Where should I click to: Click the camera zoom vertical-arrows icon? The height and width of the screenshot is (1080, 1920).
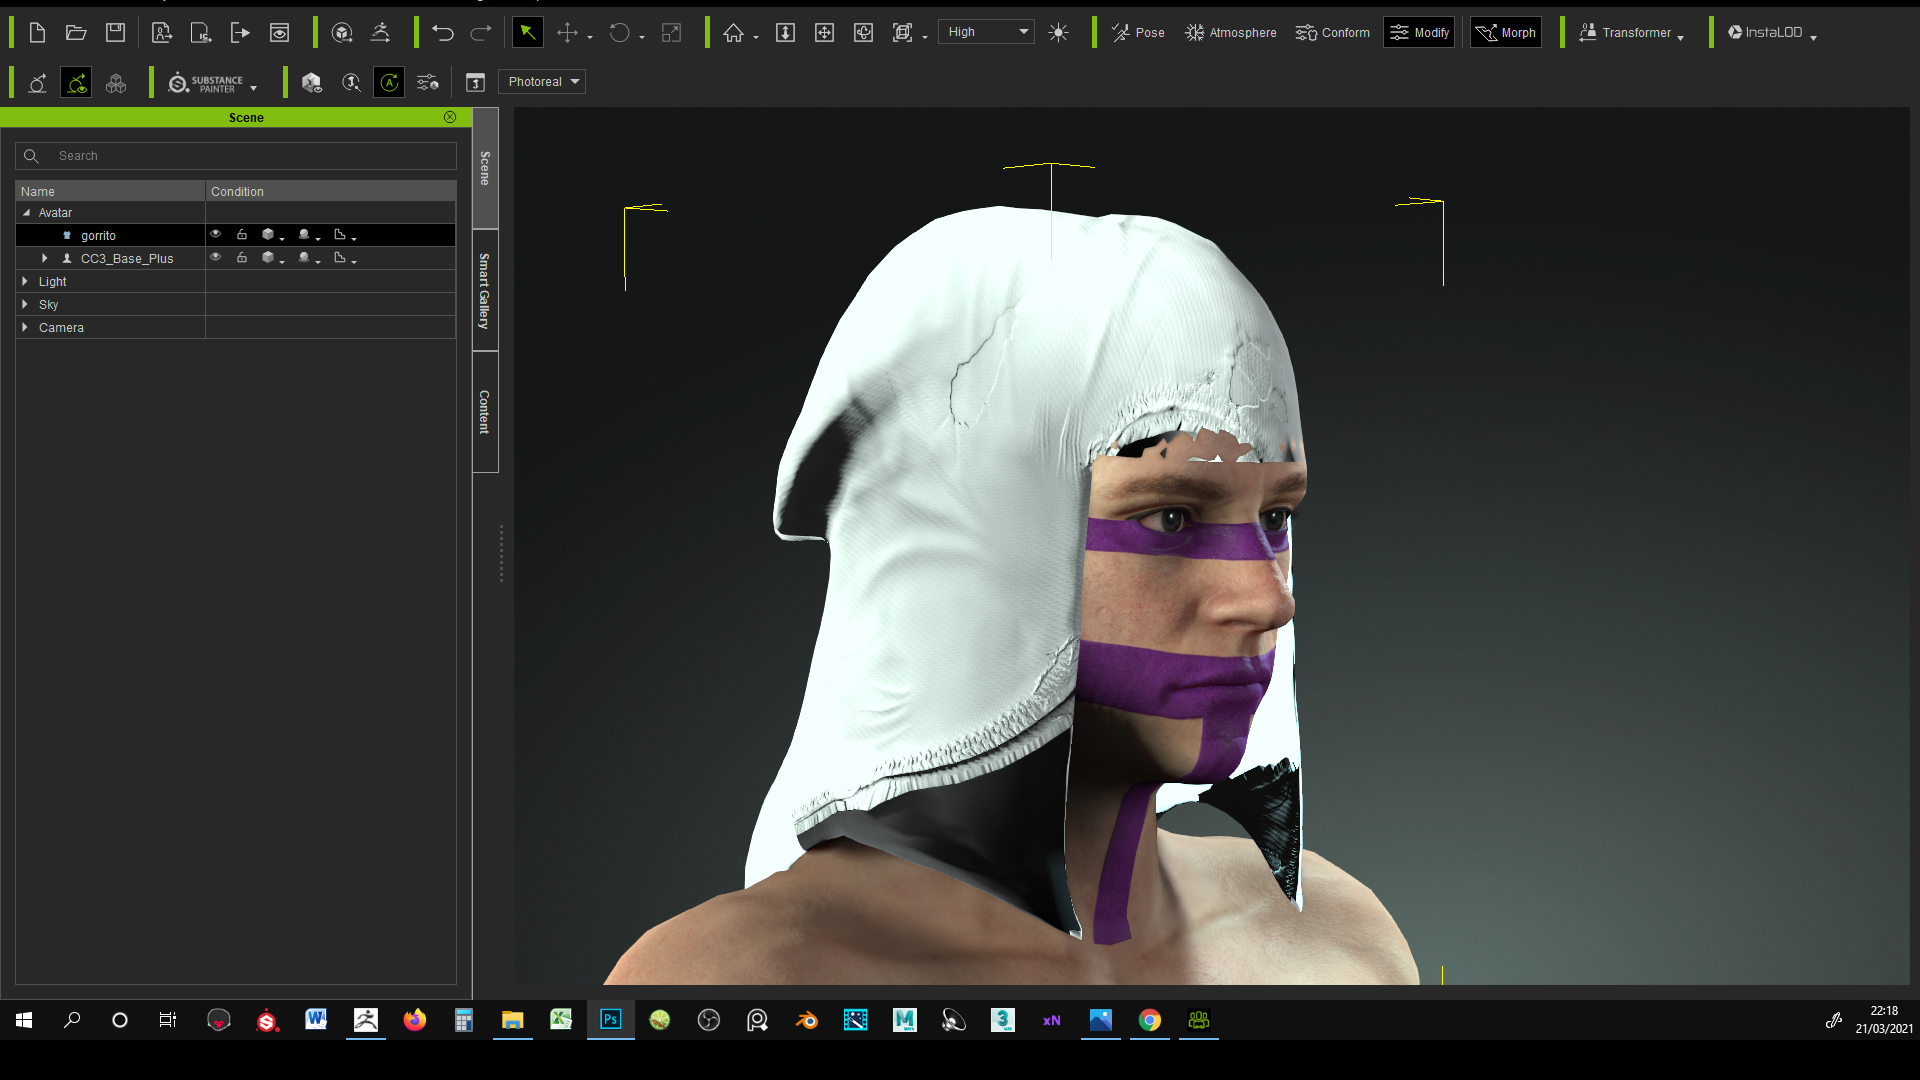click(786, 33)
